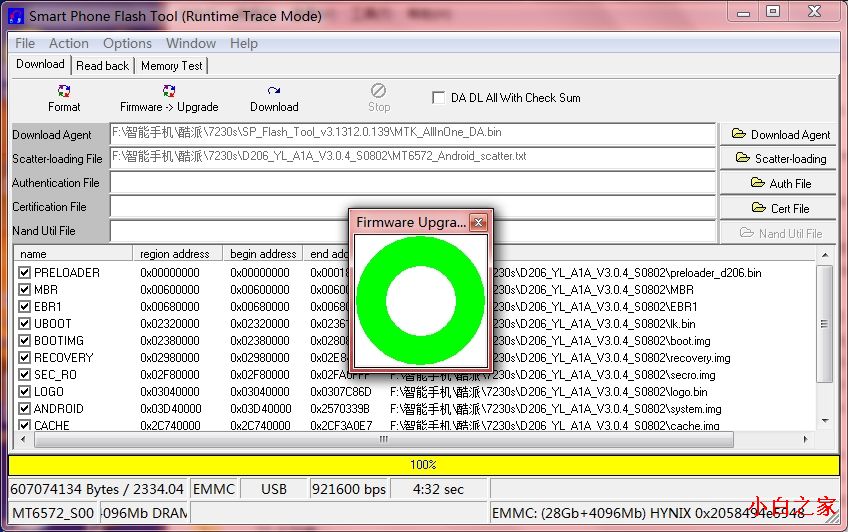
Task: Click the Cert File button
Action: [x=778, y=208]
